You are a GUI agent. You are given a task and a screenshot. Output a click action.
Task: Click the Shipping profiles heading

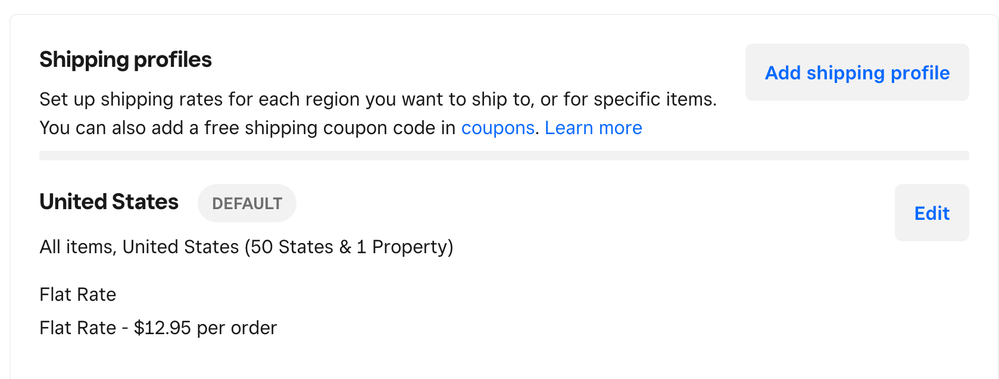(126, 61)
